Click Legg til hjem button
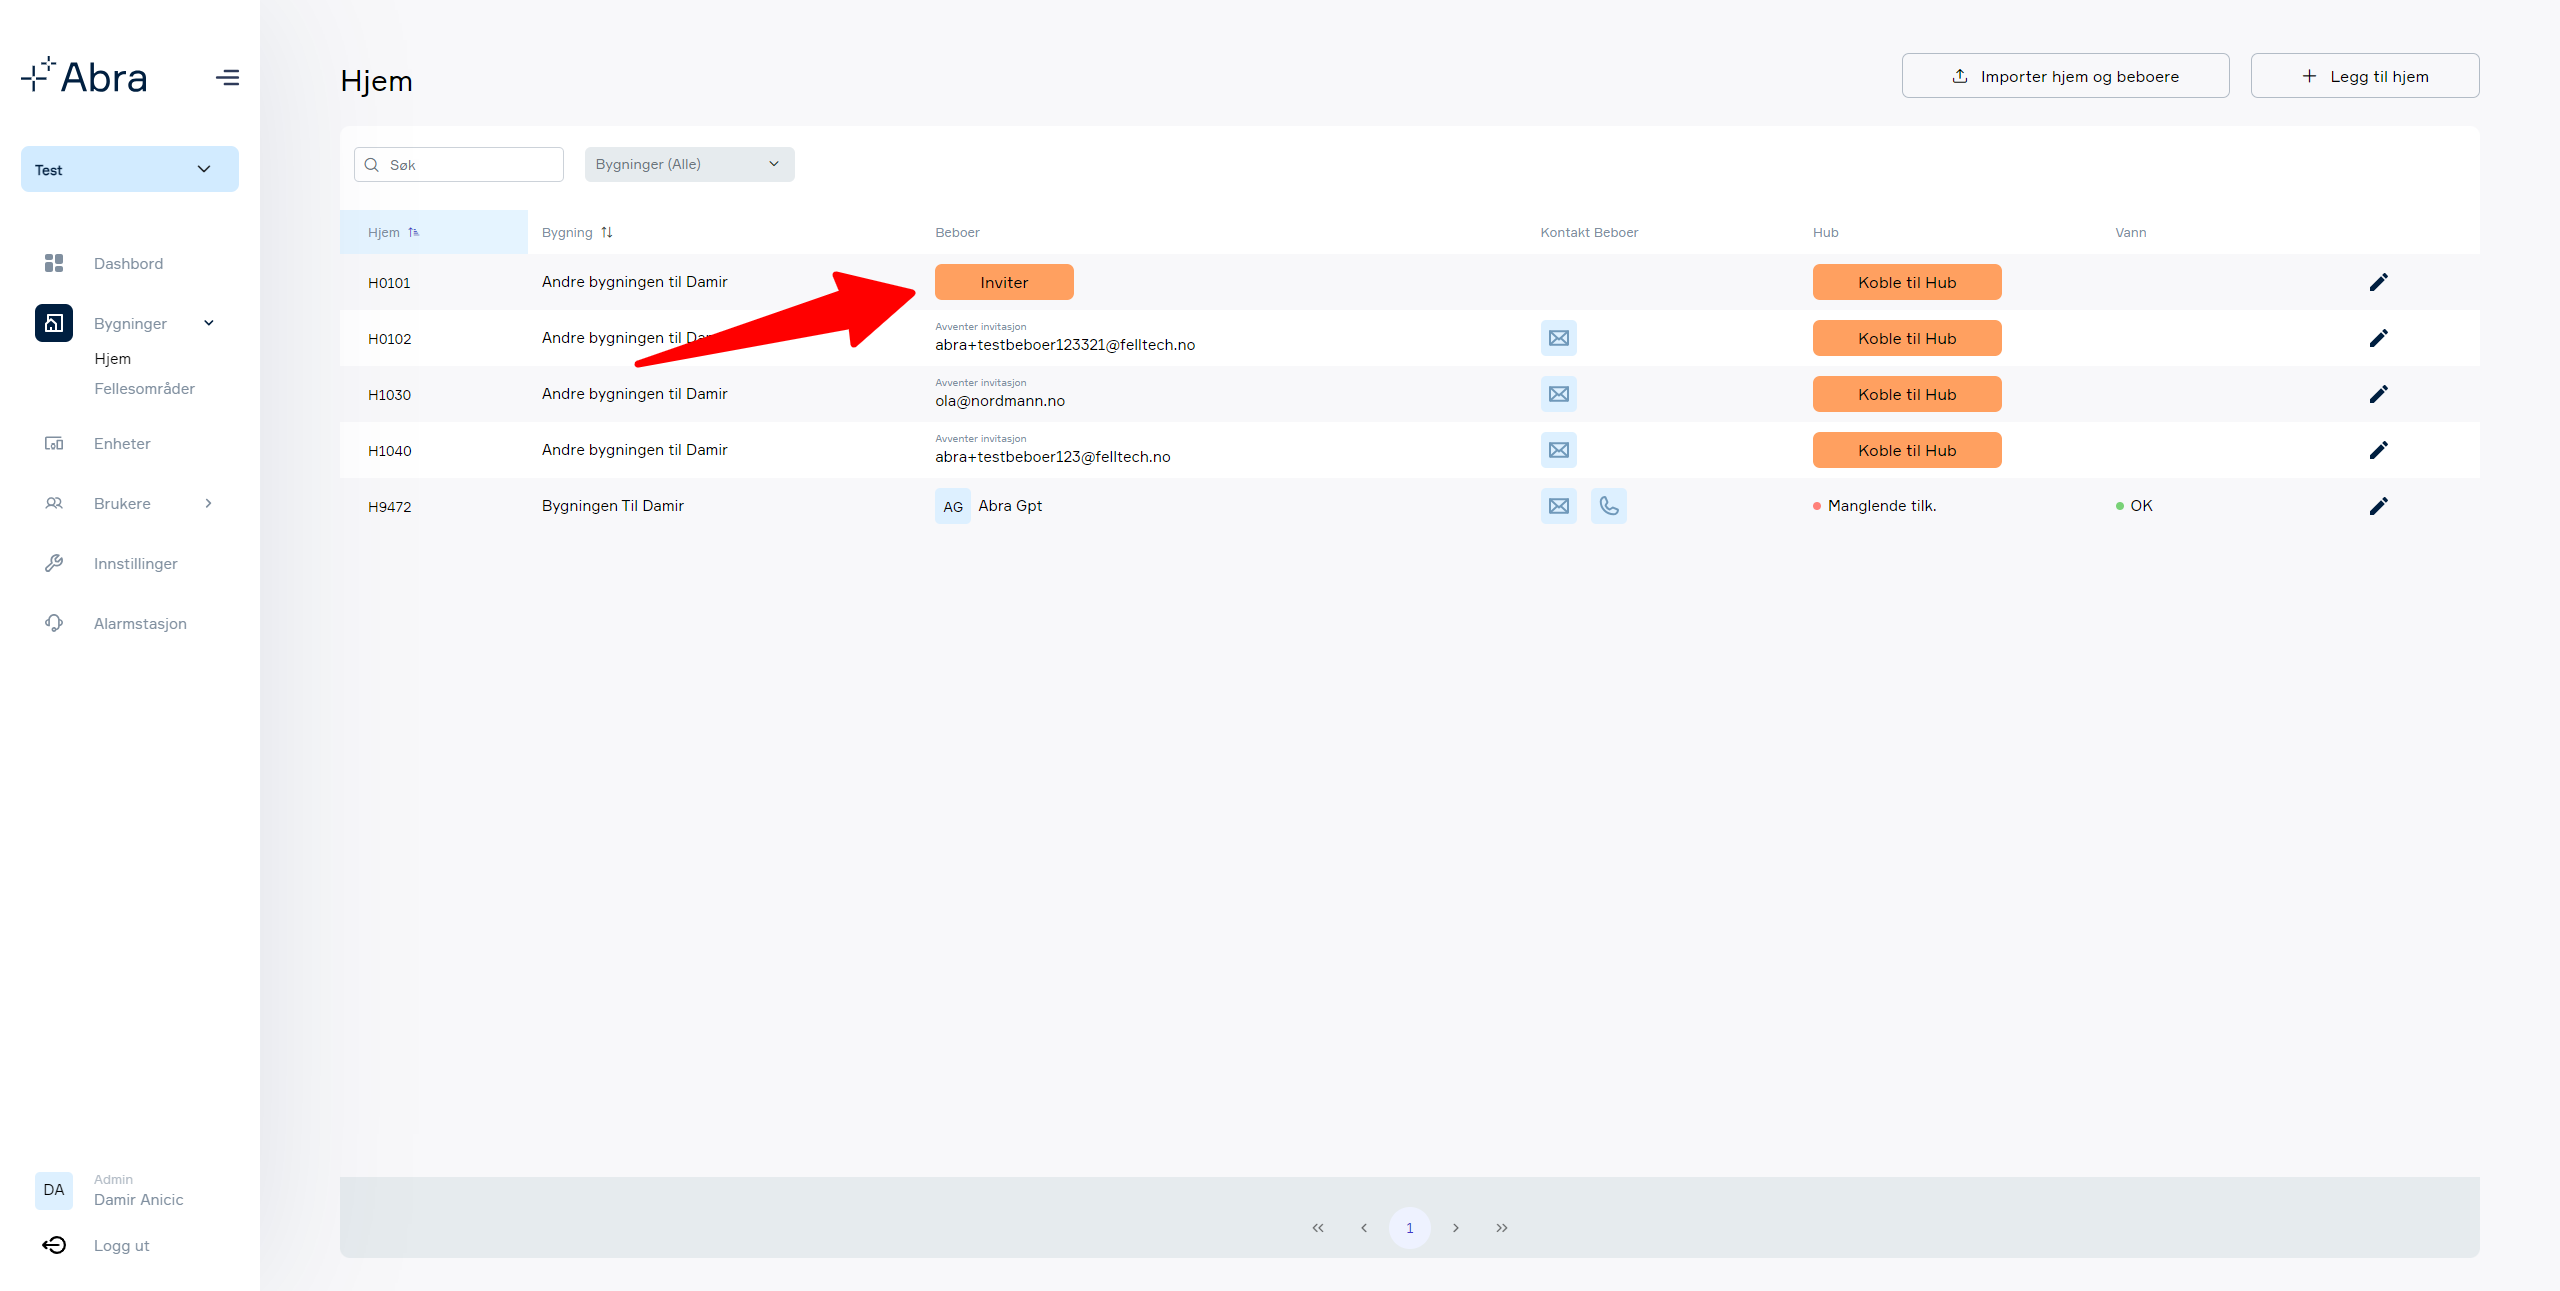Screen dimensions: 2560x1291 click(2365, 76)
